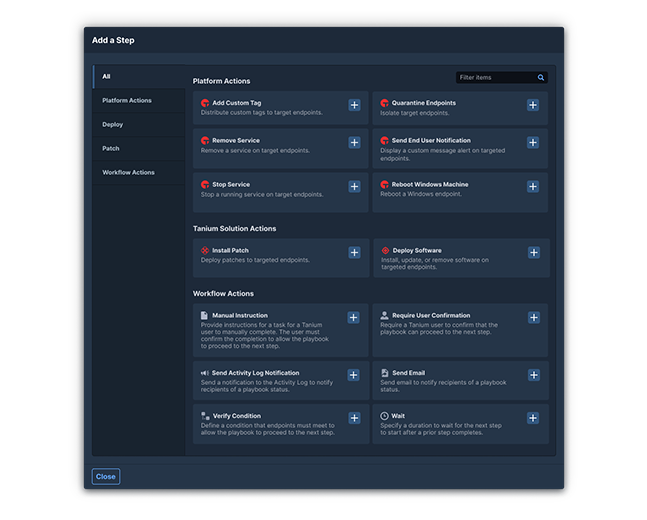Add the Deploy Software step
This screenshot has width=647, height=520.
[534, 253]
